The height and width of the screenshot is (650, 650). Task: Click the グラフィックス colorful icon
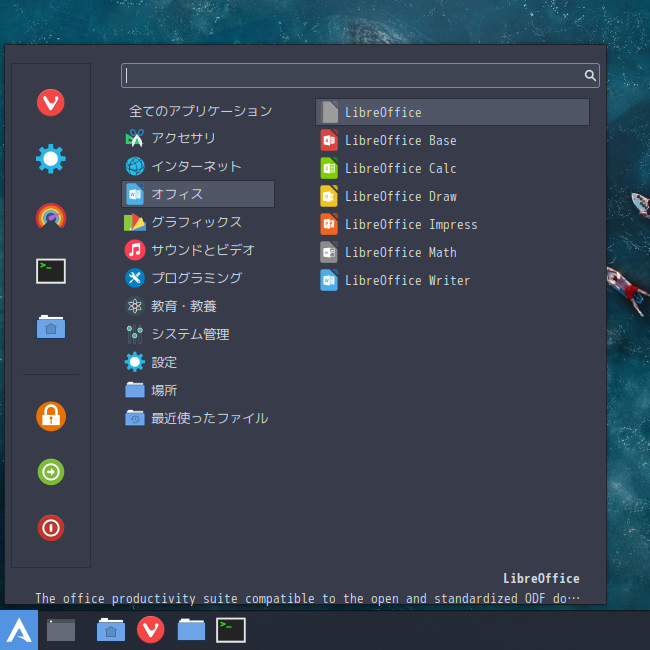point(135,222)
